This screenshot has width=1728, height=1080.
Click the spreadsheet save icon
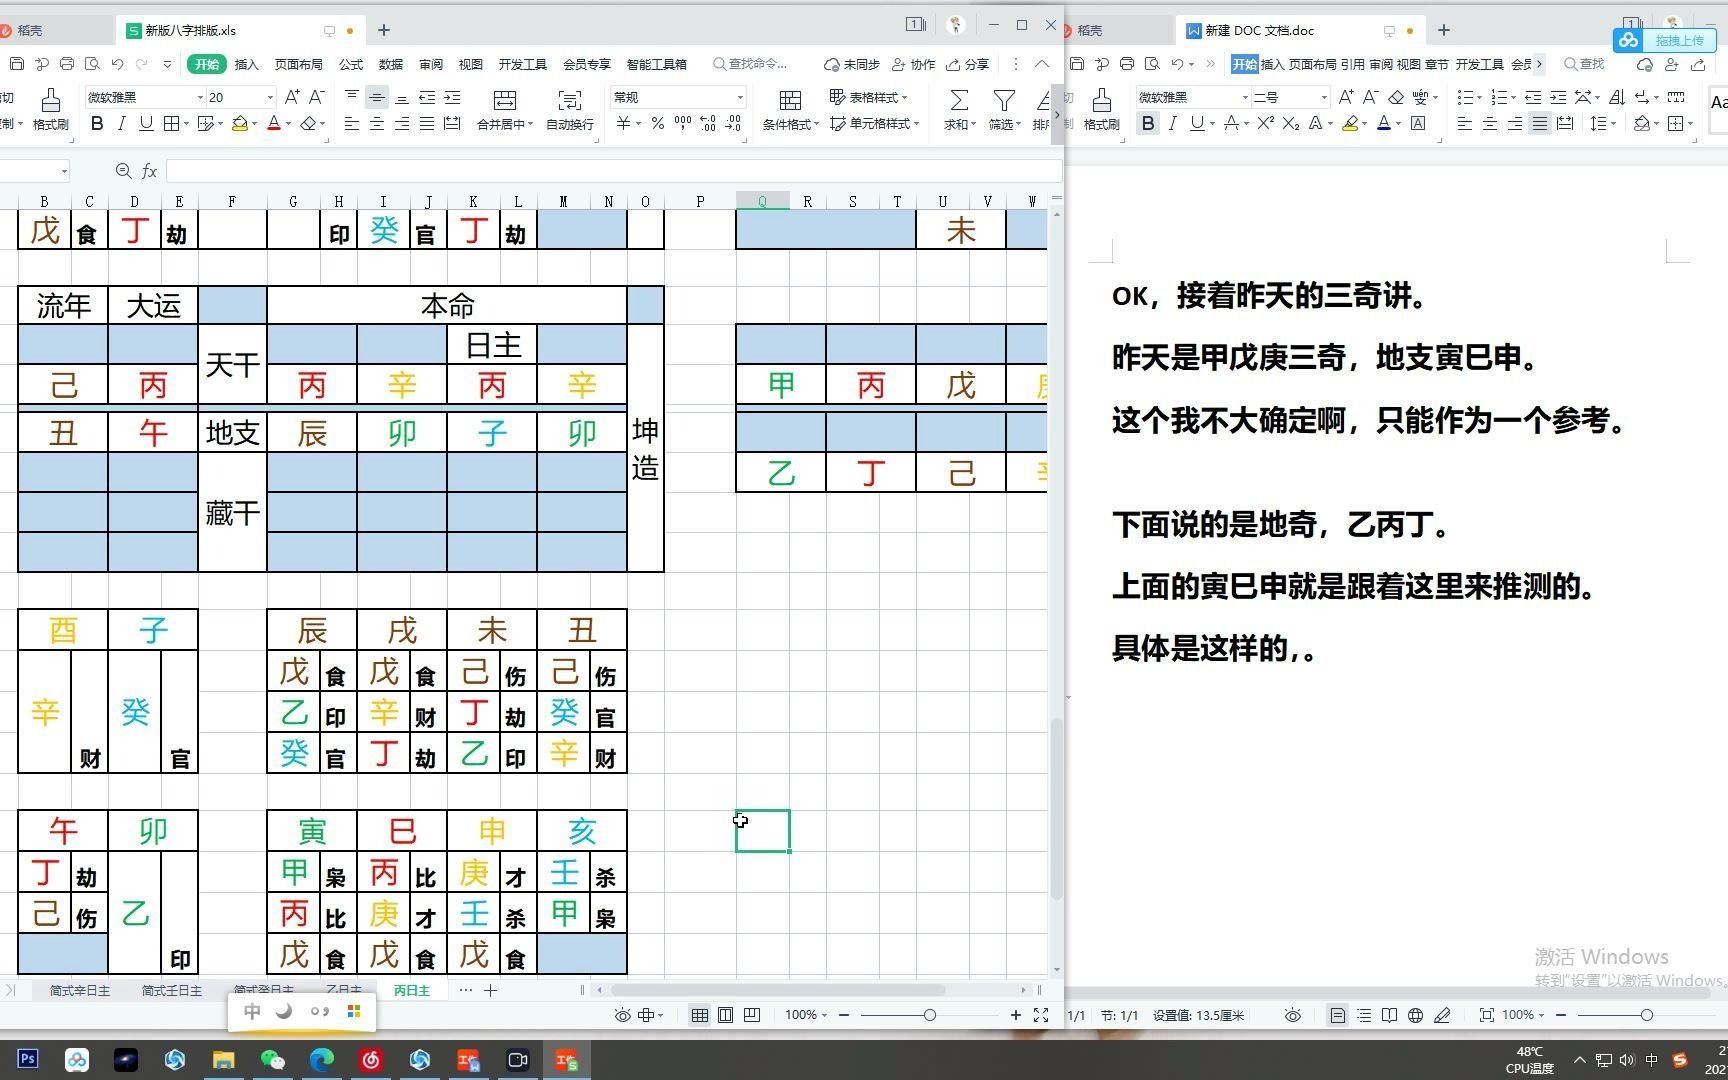tap(16, 64)
